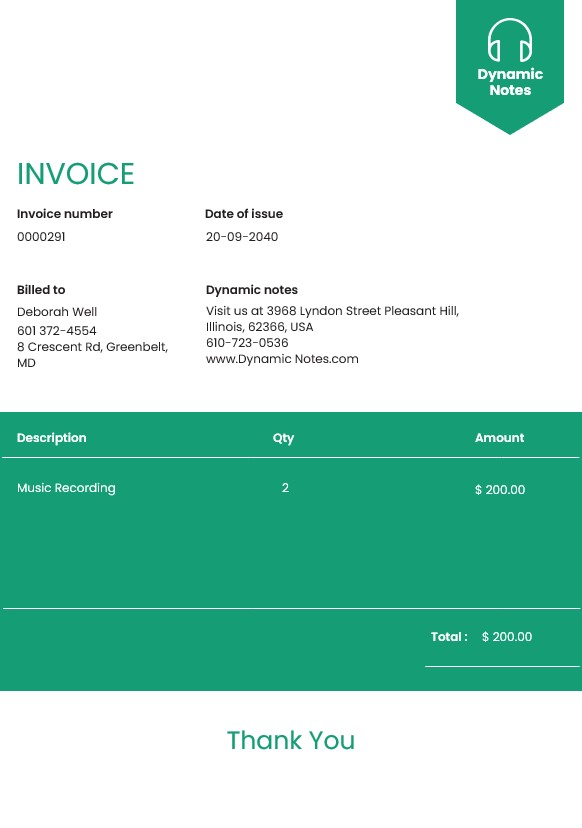Screen dimensions: 582x828
Task: Select the total value $ 200.00
Action: (507, 637)
